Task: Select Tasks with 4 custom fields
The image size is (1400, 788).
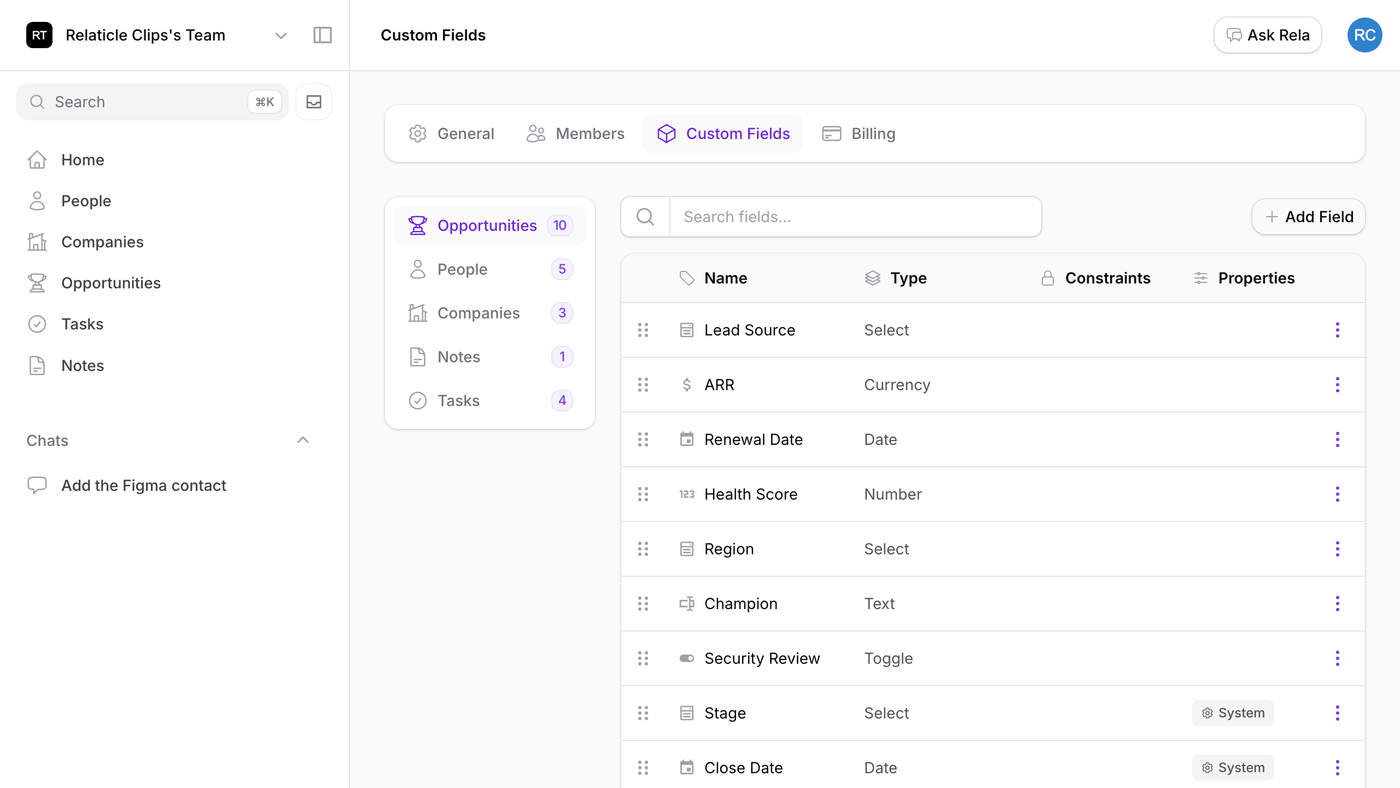Action: click(490, 401)
